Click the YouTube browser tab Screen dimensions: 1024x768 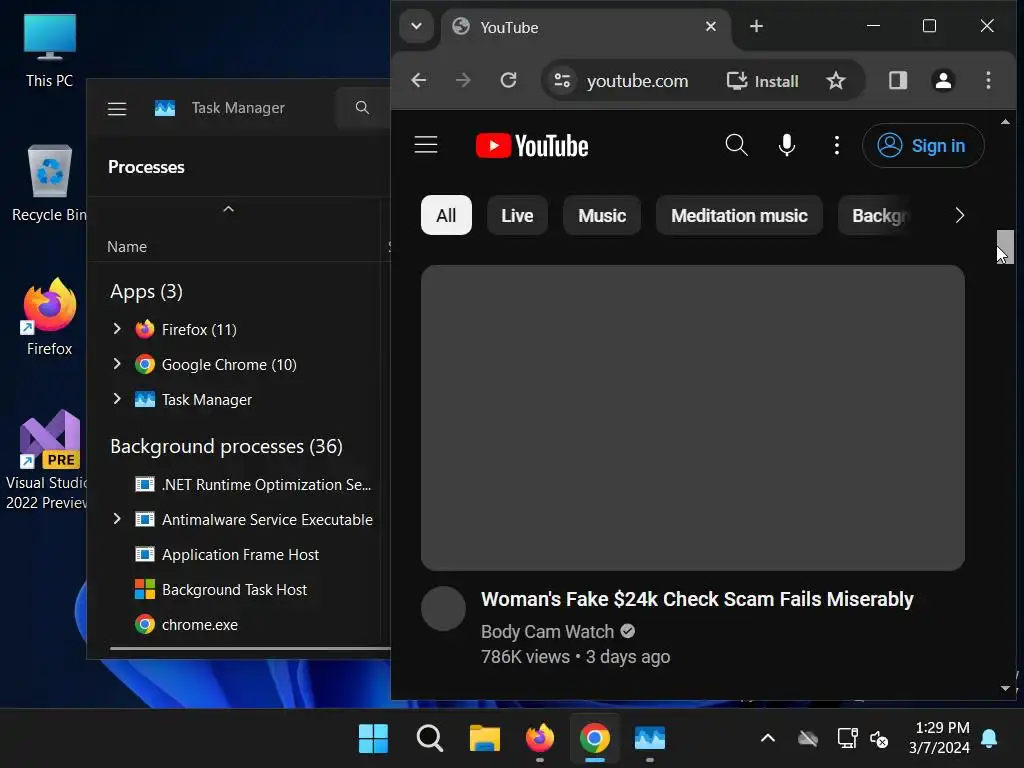[584, 27]
